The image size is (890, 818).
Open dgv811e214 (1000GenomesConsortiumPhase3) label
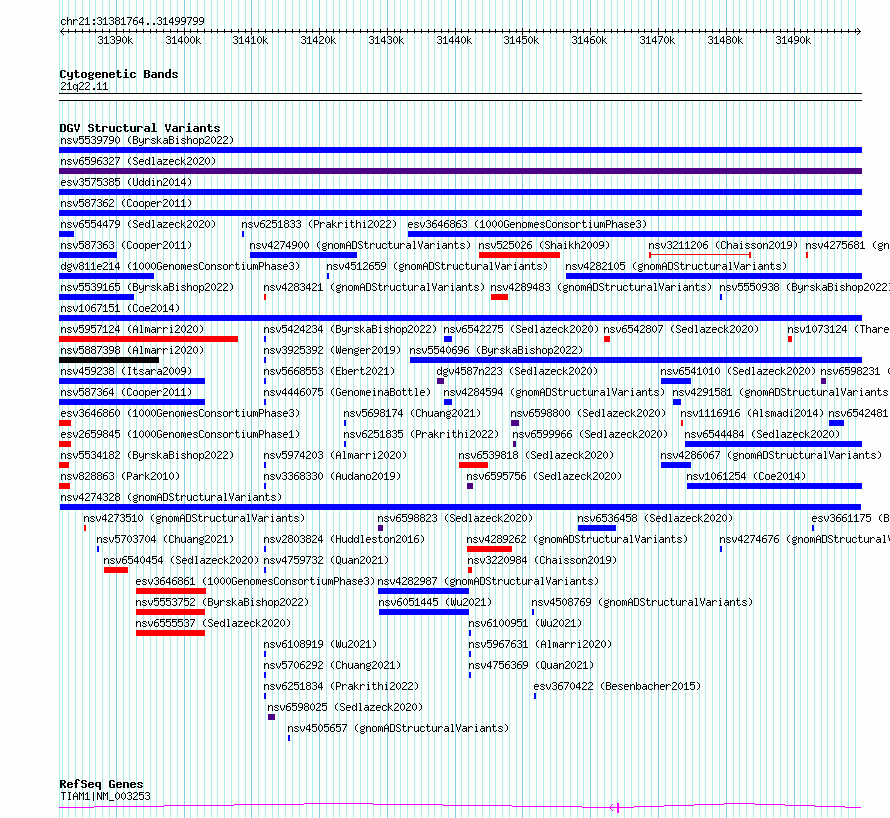coord(180,266)
